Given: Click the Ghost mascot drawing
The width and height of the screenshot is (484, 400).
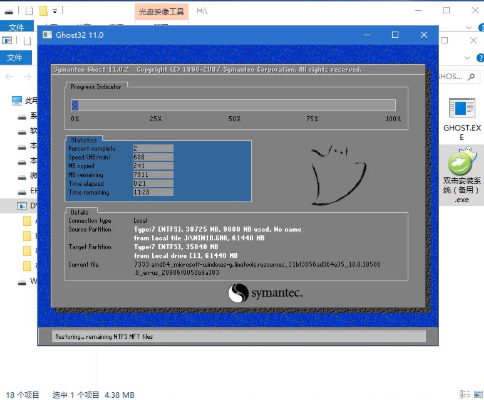Looking at the screenshot, I should (x=338, y=173).
